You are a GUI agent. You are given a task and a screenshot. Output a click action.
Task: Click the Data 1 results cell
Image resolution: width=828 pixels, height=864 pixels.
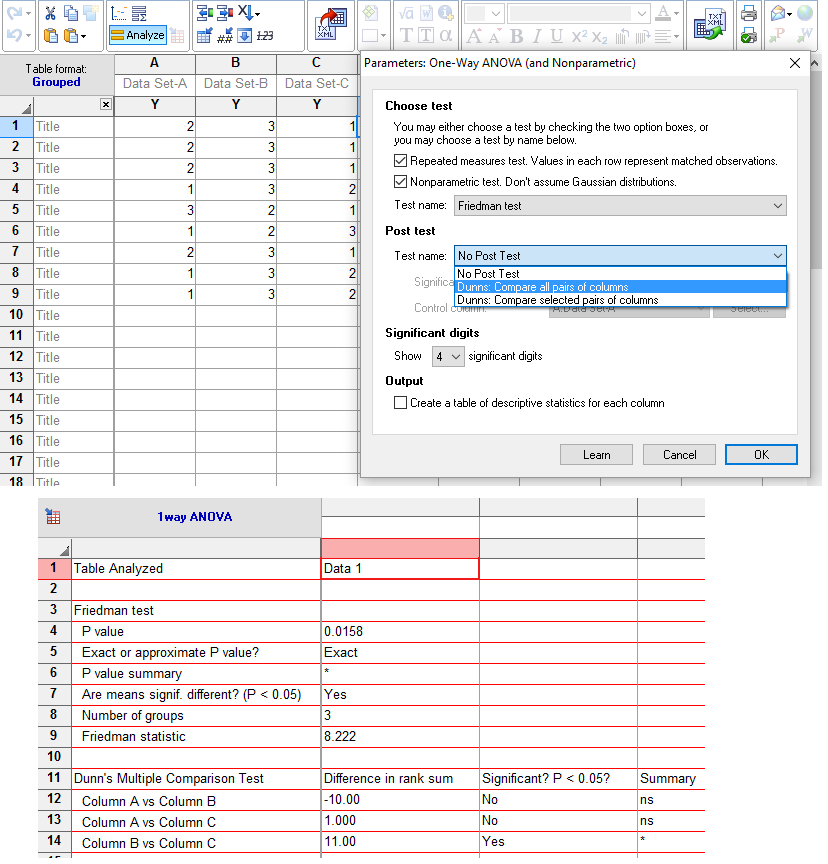[400, 569]
